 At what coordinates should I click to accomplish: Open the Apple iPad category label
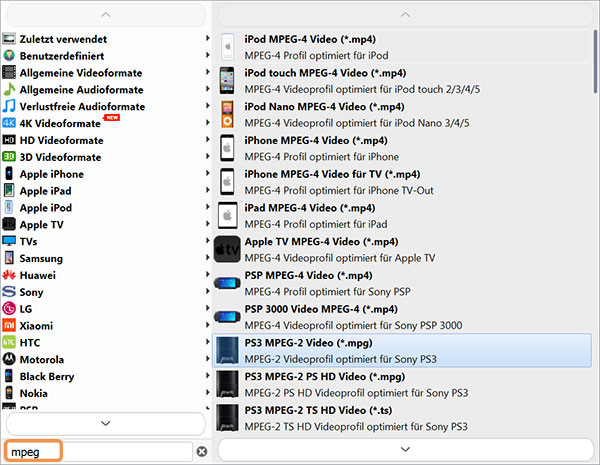click(46, 191)
